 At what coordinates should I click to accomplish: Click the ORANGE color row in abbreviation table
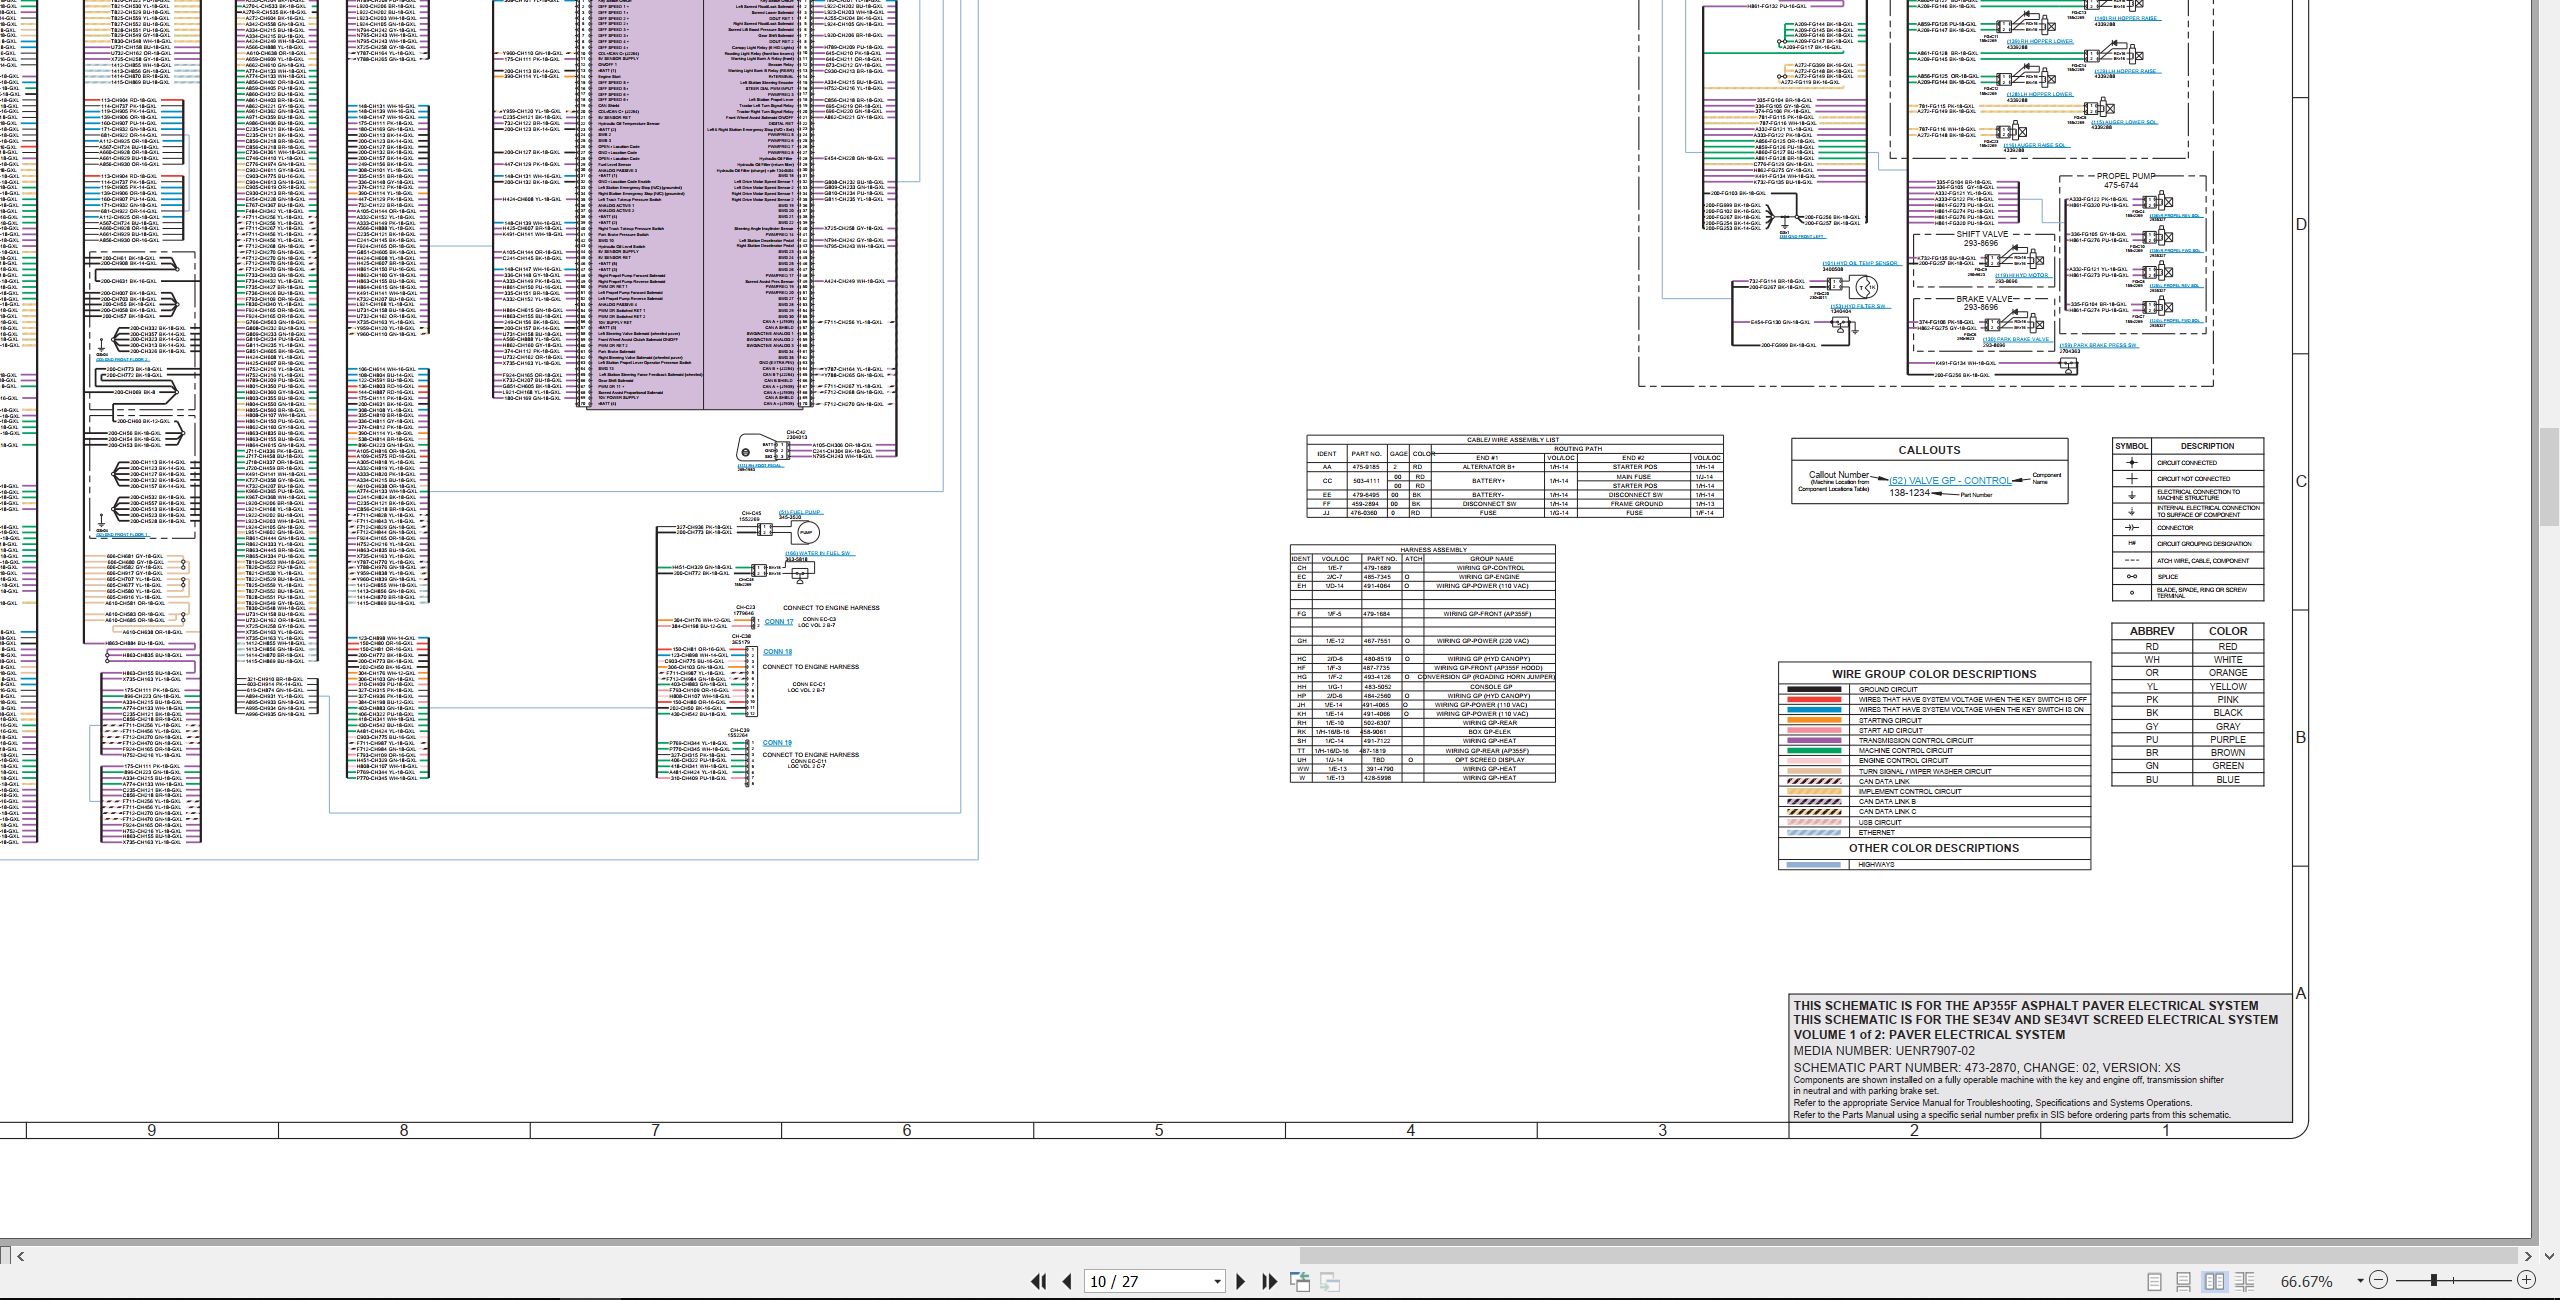tap(2188, 673)
